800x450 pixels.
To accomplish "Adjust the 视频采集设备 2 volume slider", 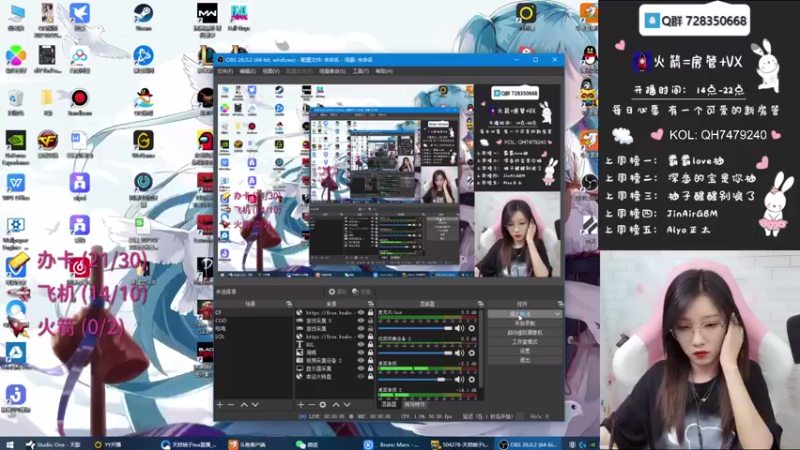I will (x=415, y=353).
